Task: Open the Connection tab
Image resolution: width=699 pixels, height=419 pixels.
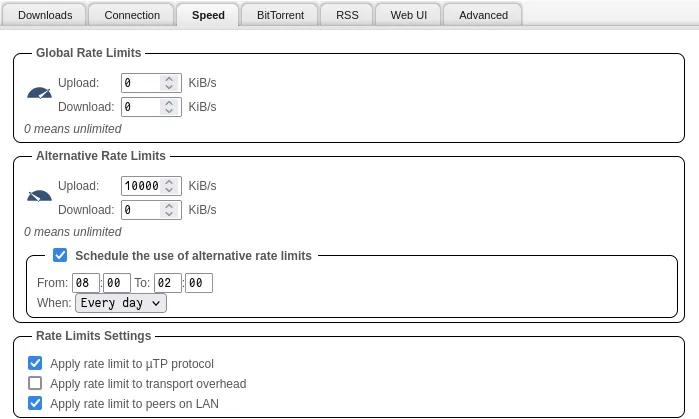Action: tap(132, 15)
